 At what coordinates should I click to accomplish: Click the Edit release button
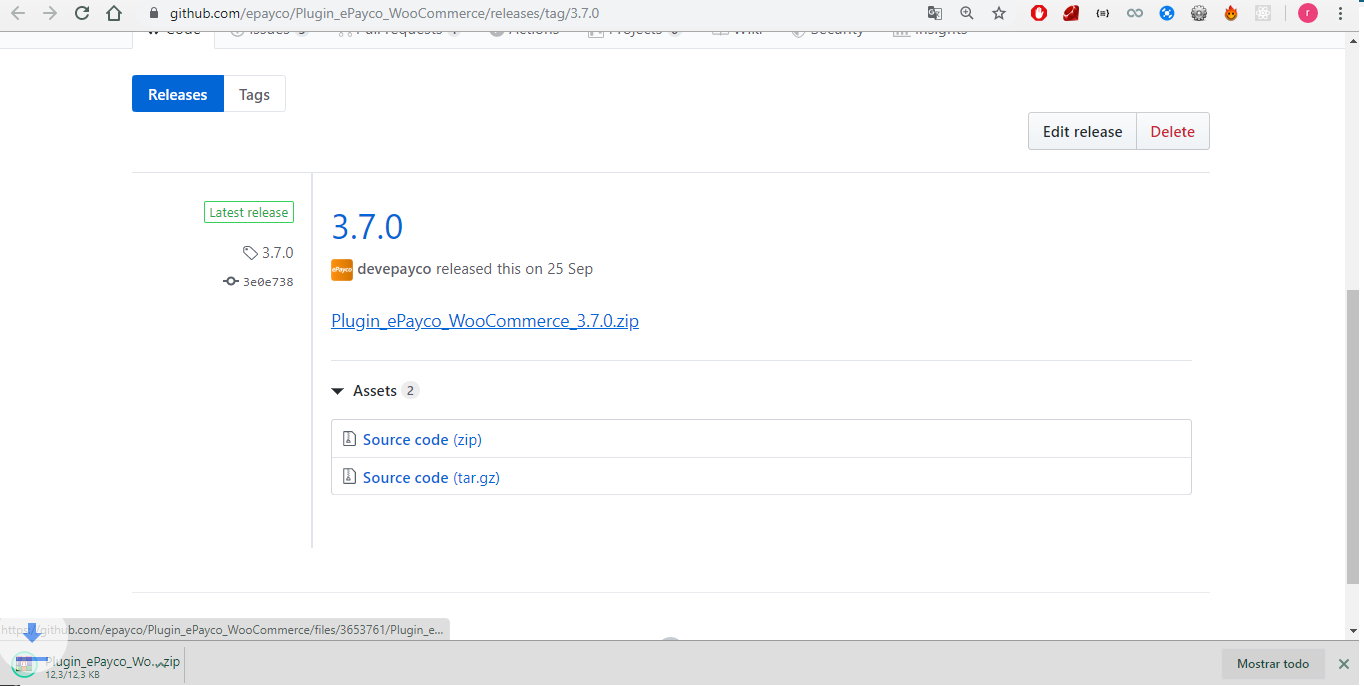[1082, 131]
